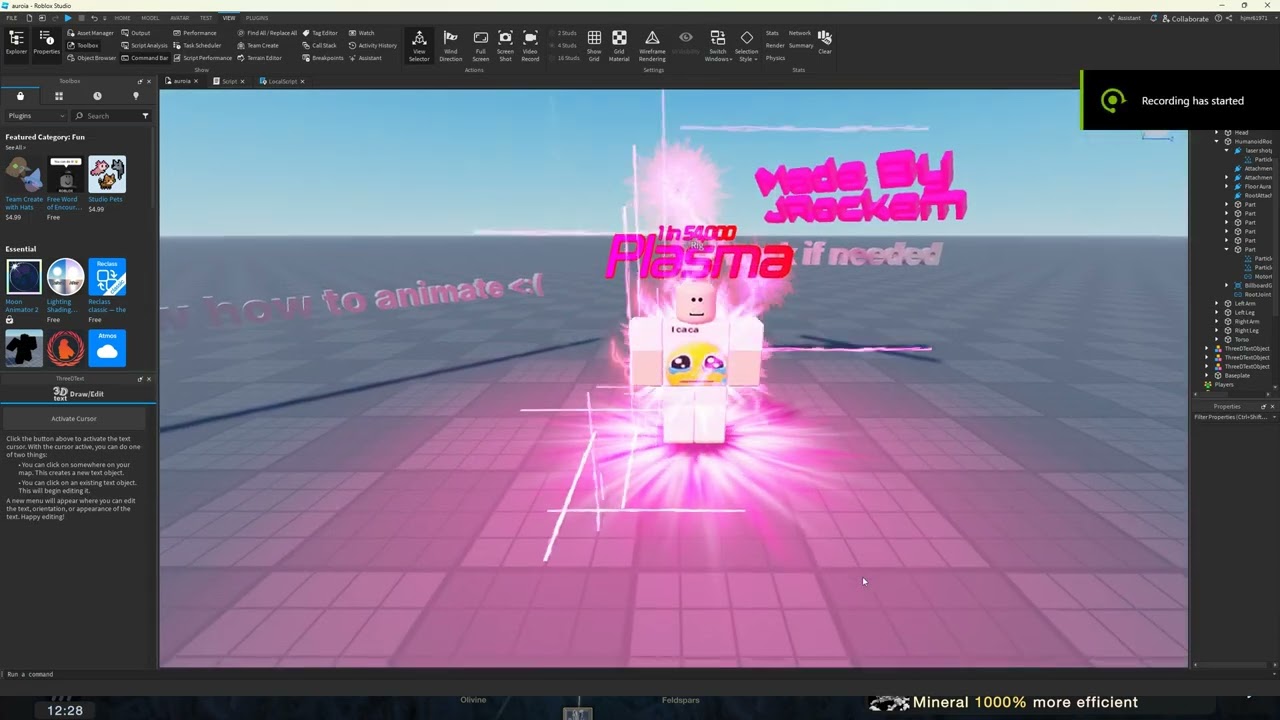Toggle Grid Material
Screen dimensions: 1280x720
click(x=619, y=45)
